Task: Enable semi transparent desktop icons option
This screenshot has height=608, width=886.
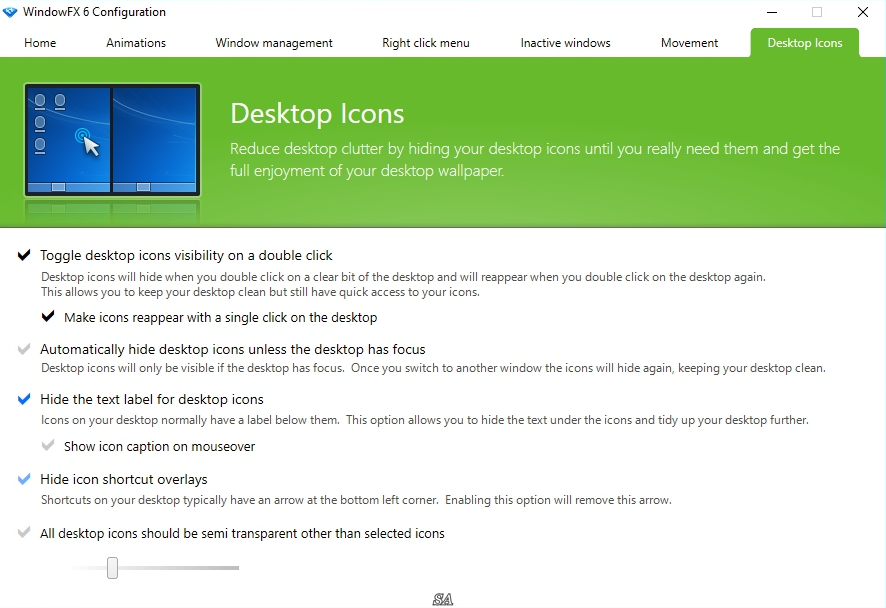Action: pos(24,533)
